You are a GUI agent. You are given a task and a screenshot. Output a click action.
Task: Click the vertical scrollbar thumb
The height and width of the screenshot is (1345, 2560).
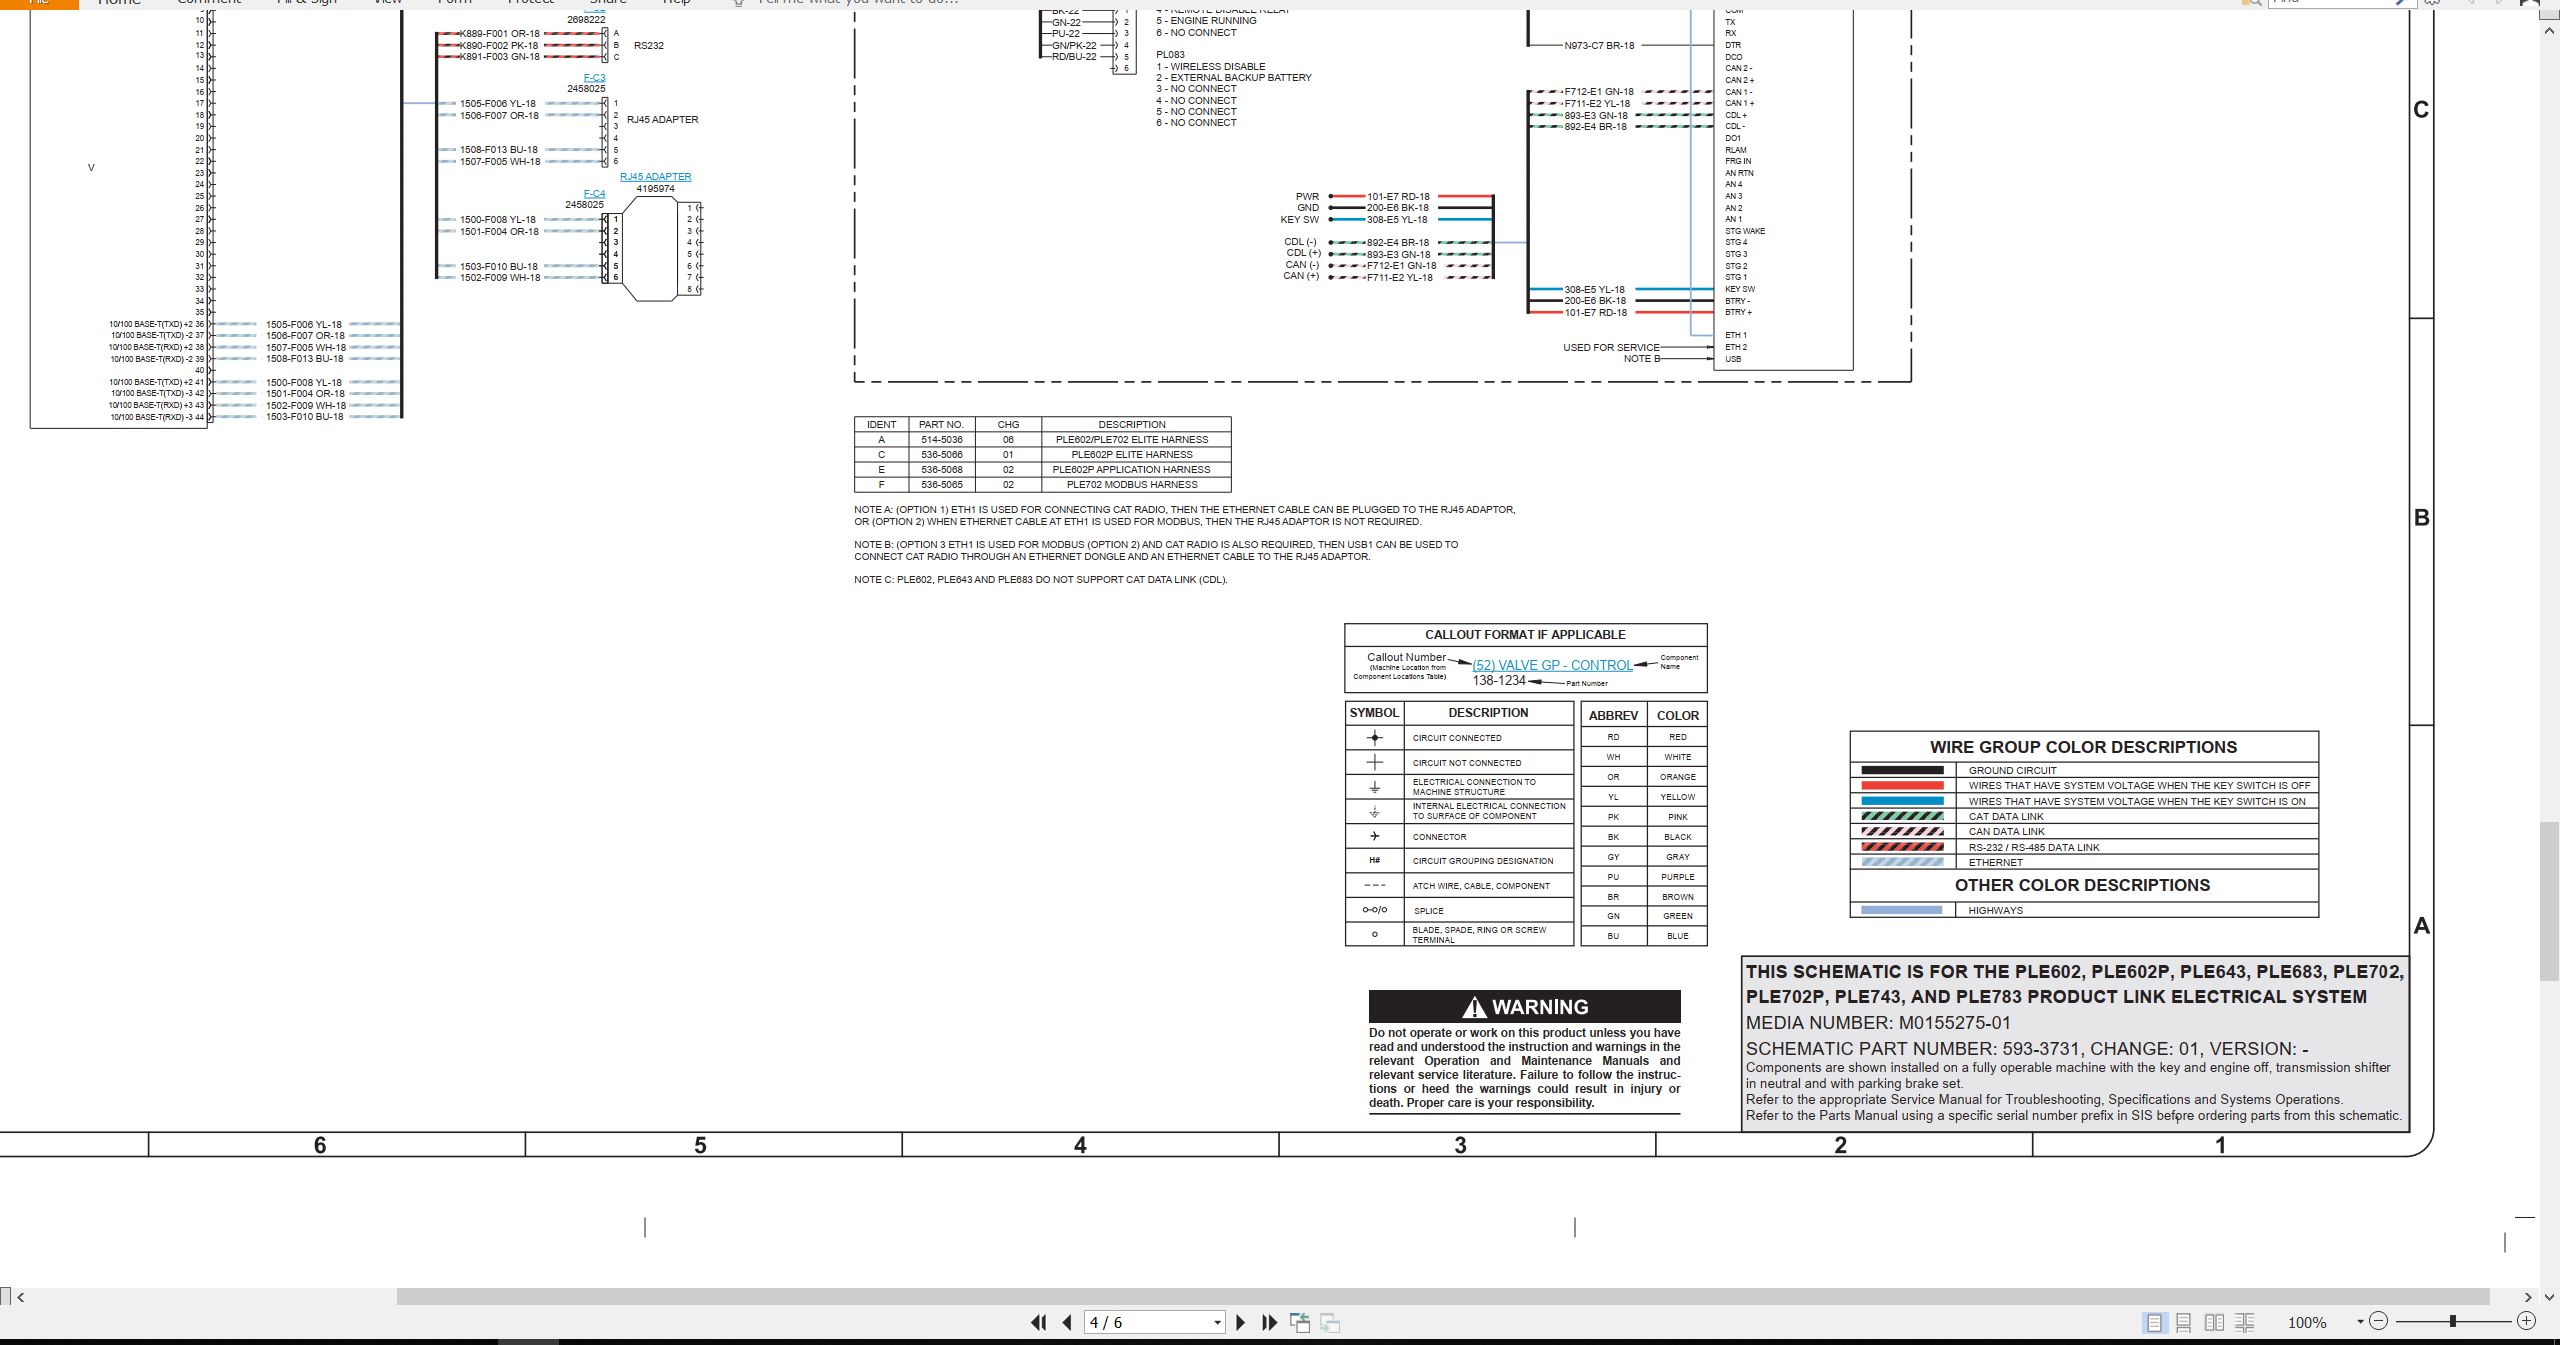point(2549,900)
